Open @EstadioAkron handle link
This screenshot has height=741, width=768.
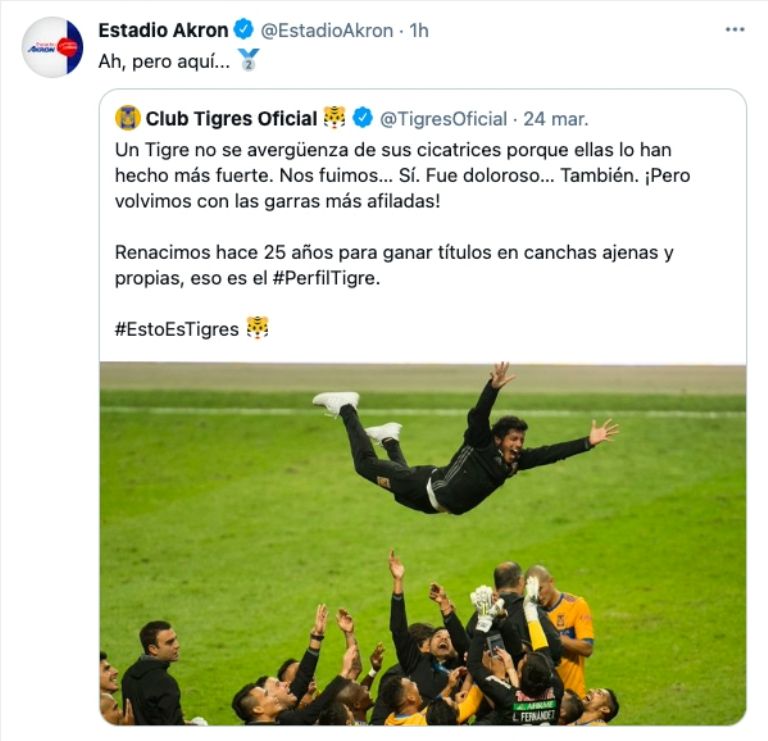[x=327, y=30]
